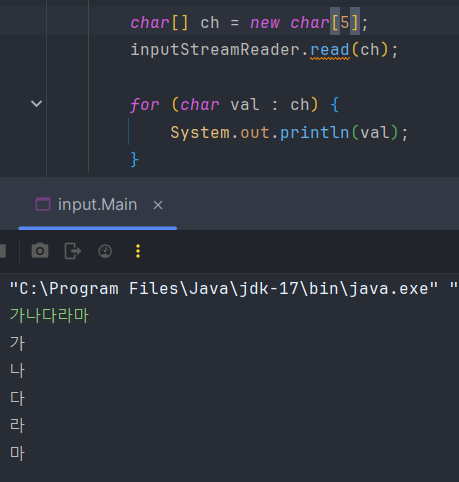Click the for keyword
Image resolution: width=459 pixels, height=482 pixels.
click(x=145, y=105)
